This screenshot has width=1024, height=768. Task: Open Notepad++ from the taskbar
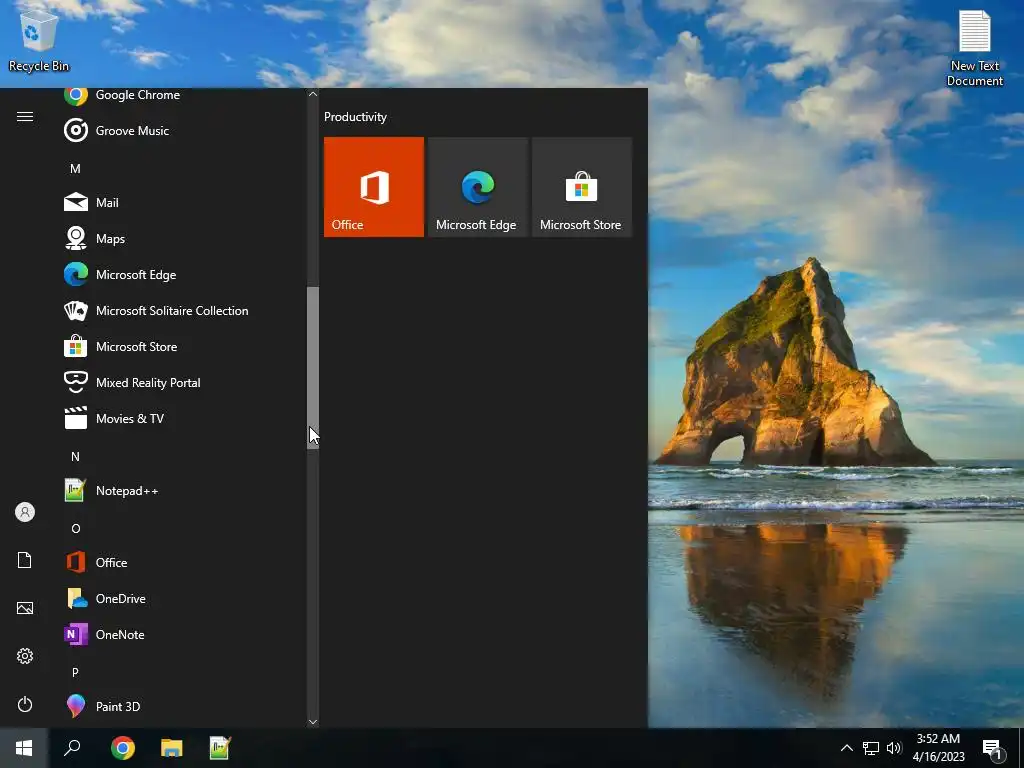point(220,748)
